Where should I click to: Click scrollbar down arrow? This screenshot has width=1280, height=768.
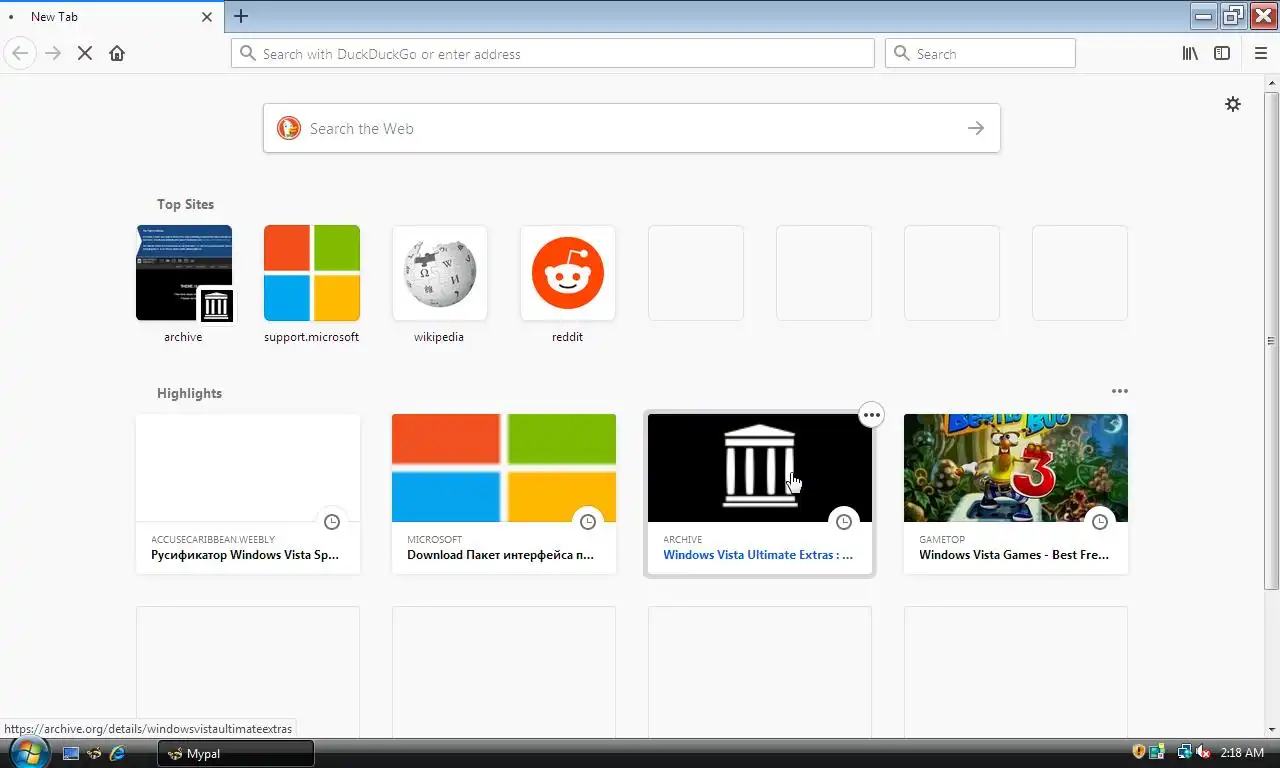click(1272, 729)
